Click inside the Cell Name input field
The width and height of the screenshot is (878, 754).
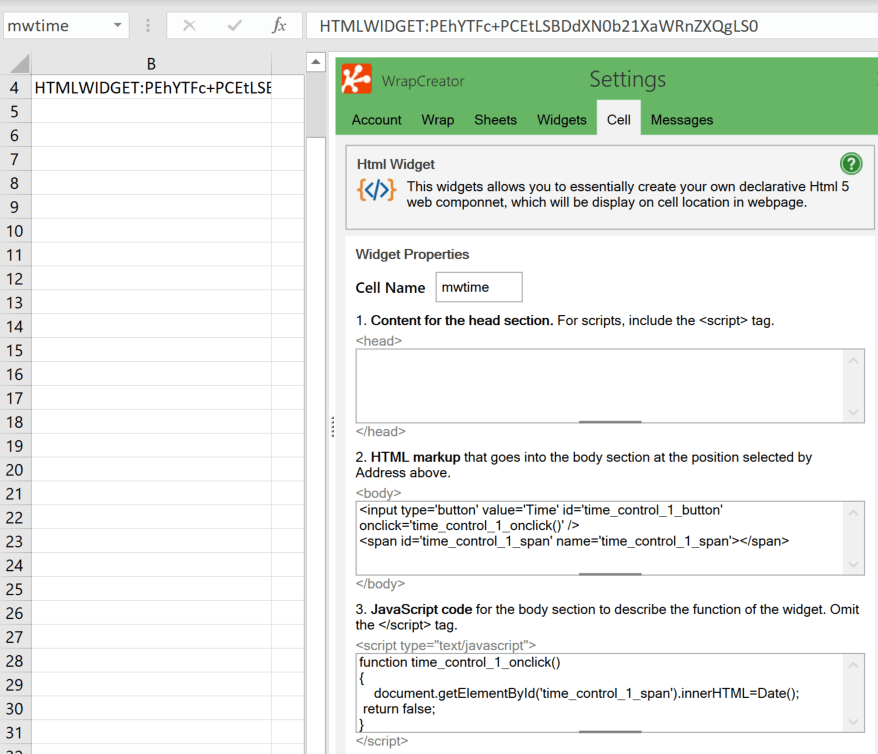[x=478, y=287]
